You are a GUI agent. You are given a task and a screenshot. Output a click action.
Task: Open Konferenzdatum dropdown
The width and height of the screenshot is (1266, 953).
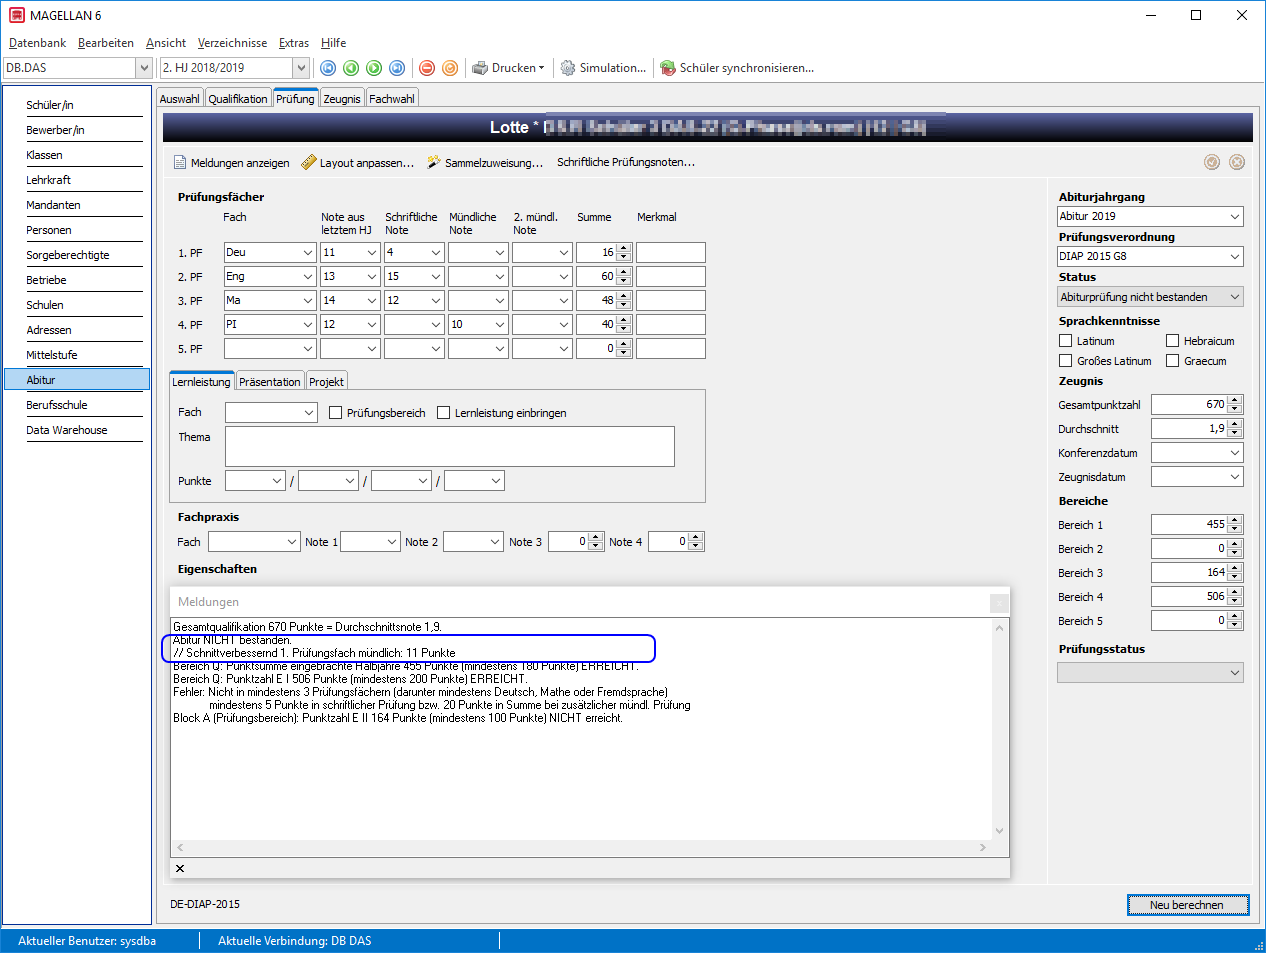coord(1235,452)
